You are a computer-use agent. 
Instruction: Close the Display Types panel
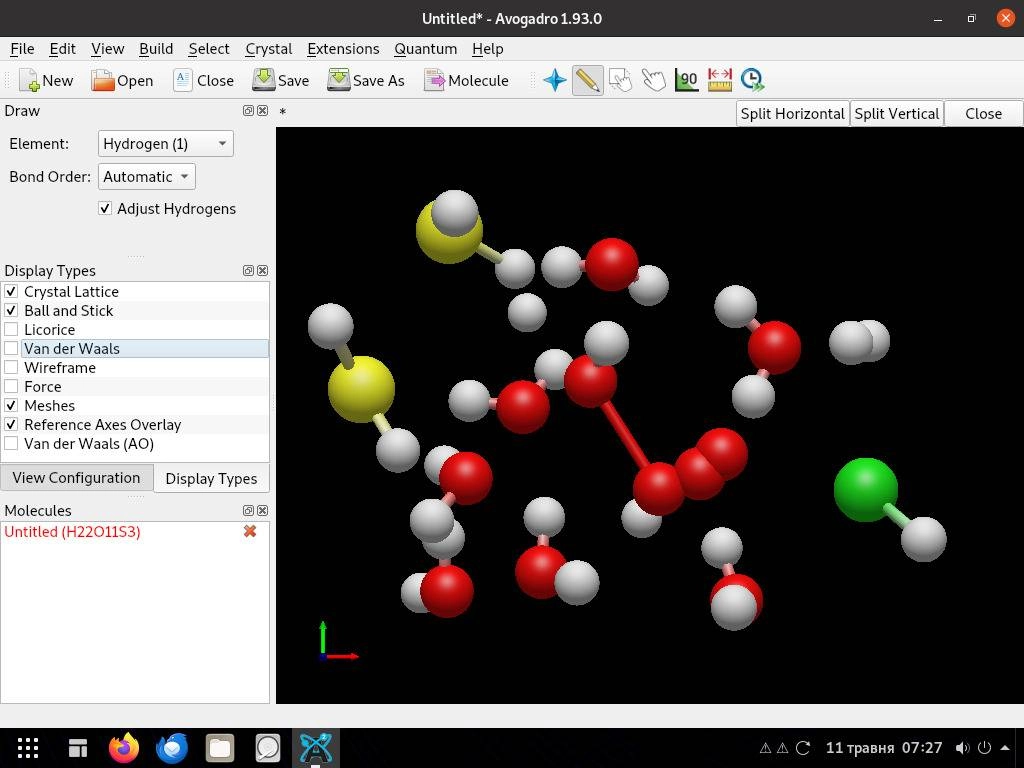[x=263, y=270]
